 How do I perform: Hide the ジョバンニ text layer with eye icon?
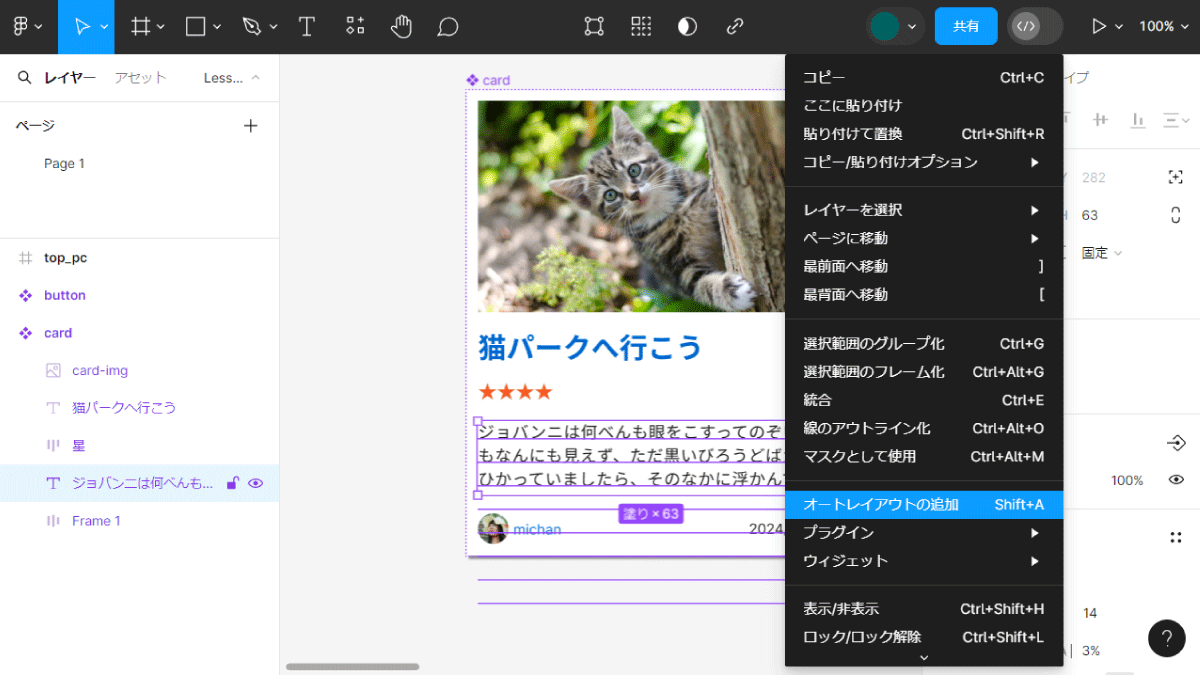click(x=255, y=483)
